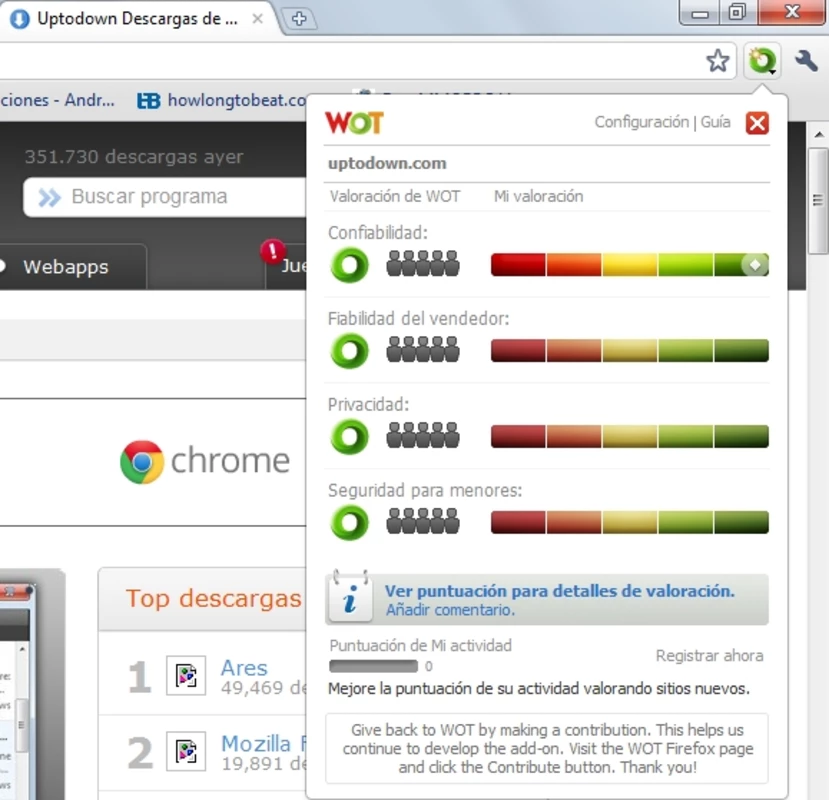
Task: Click the Chrome logo banner
Action: point(205,461)
